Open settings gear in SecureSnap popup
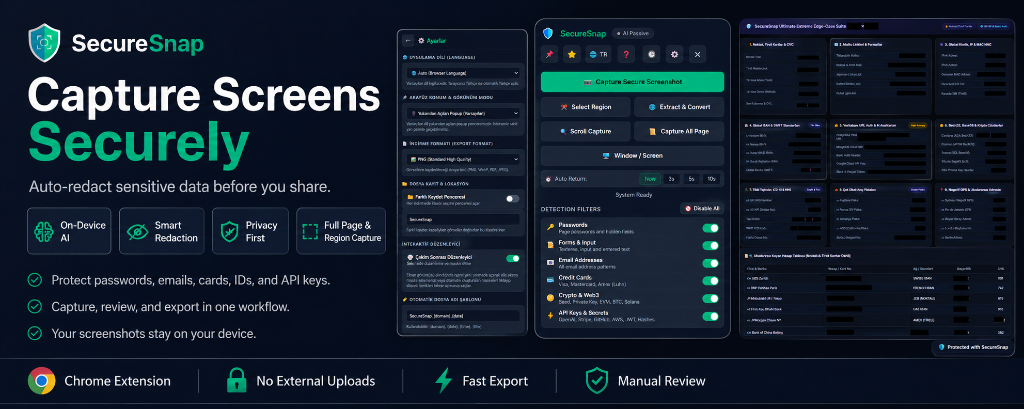Screen dimensions: 1024x409 click(675, 55)
